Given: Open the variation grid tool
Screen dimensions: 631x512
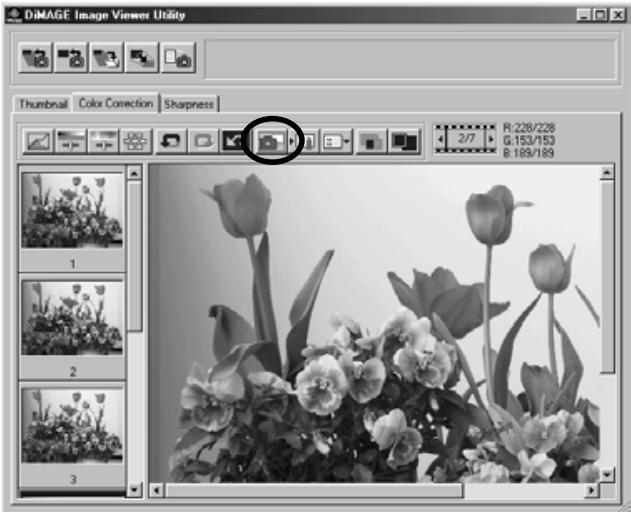Looking at the screenshot, I should [x=136, y=141].
